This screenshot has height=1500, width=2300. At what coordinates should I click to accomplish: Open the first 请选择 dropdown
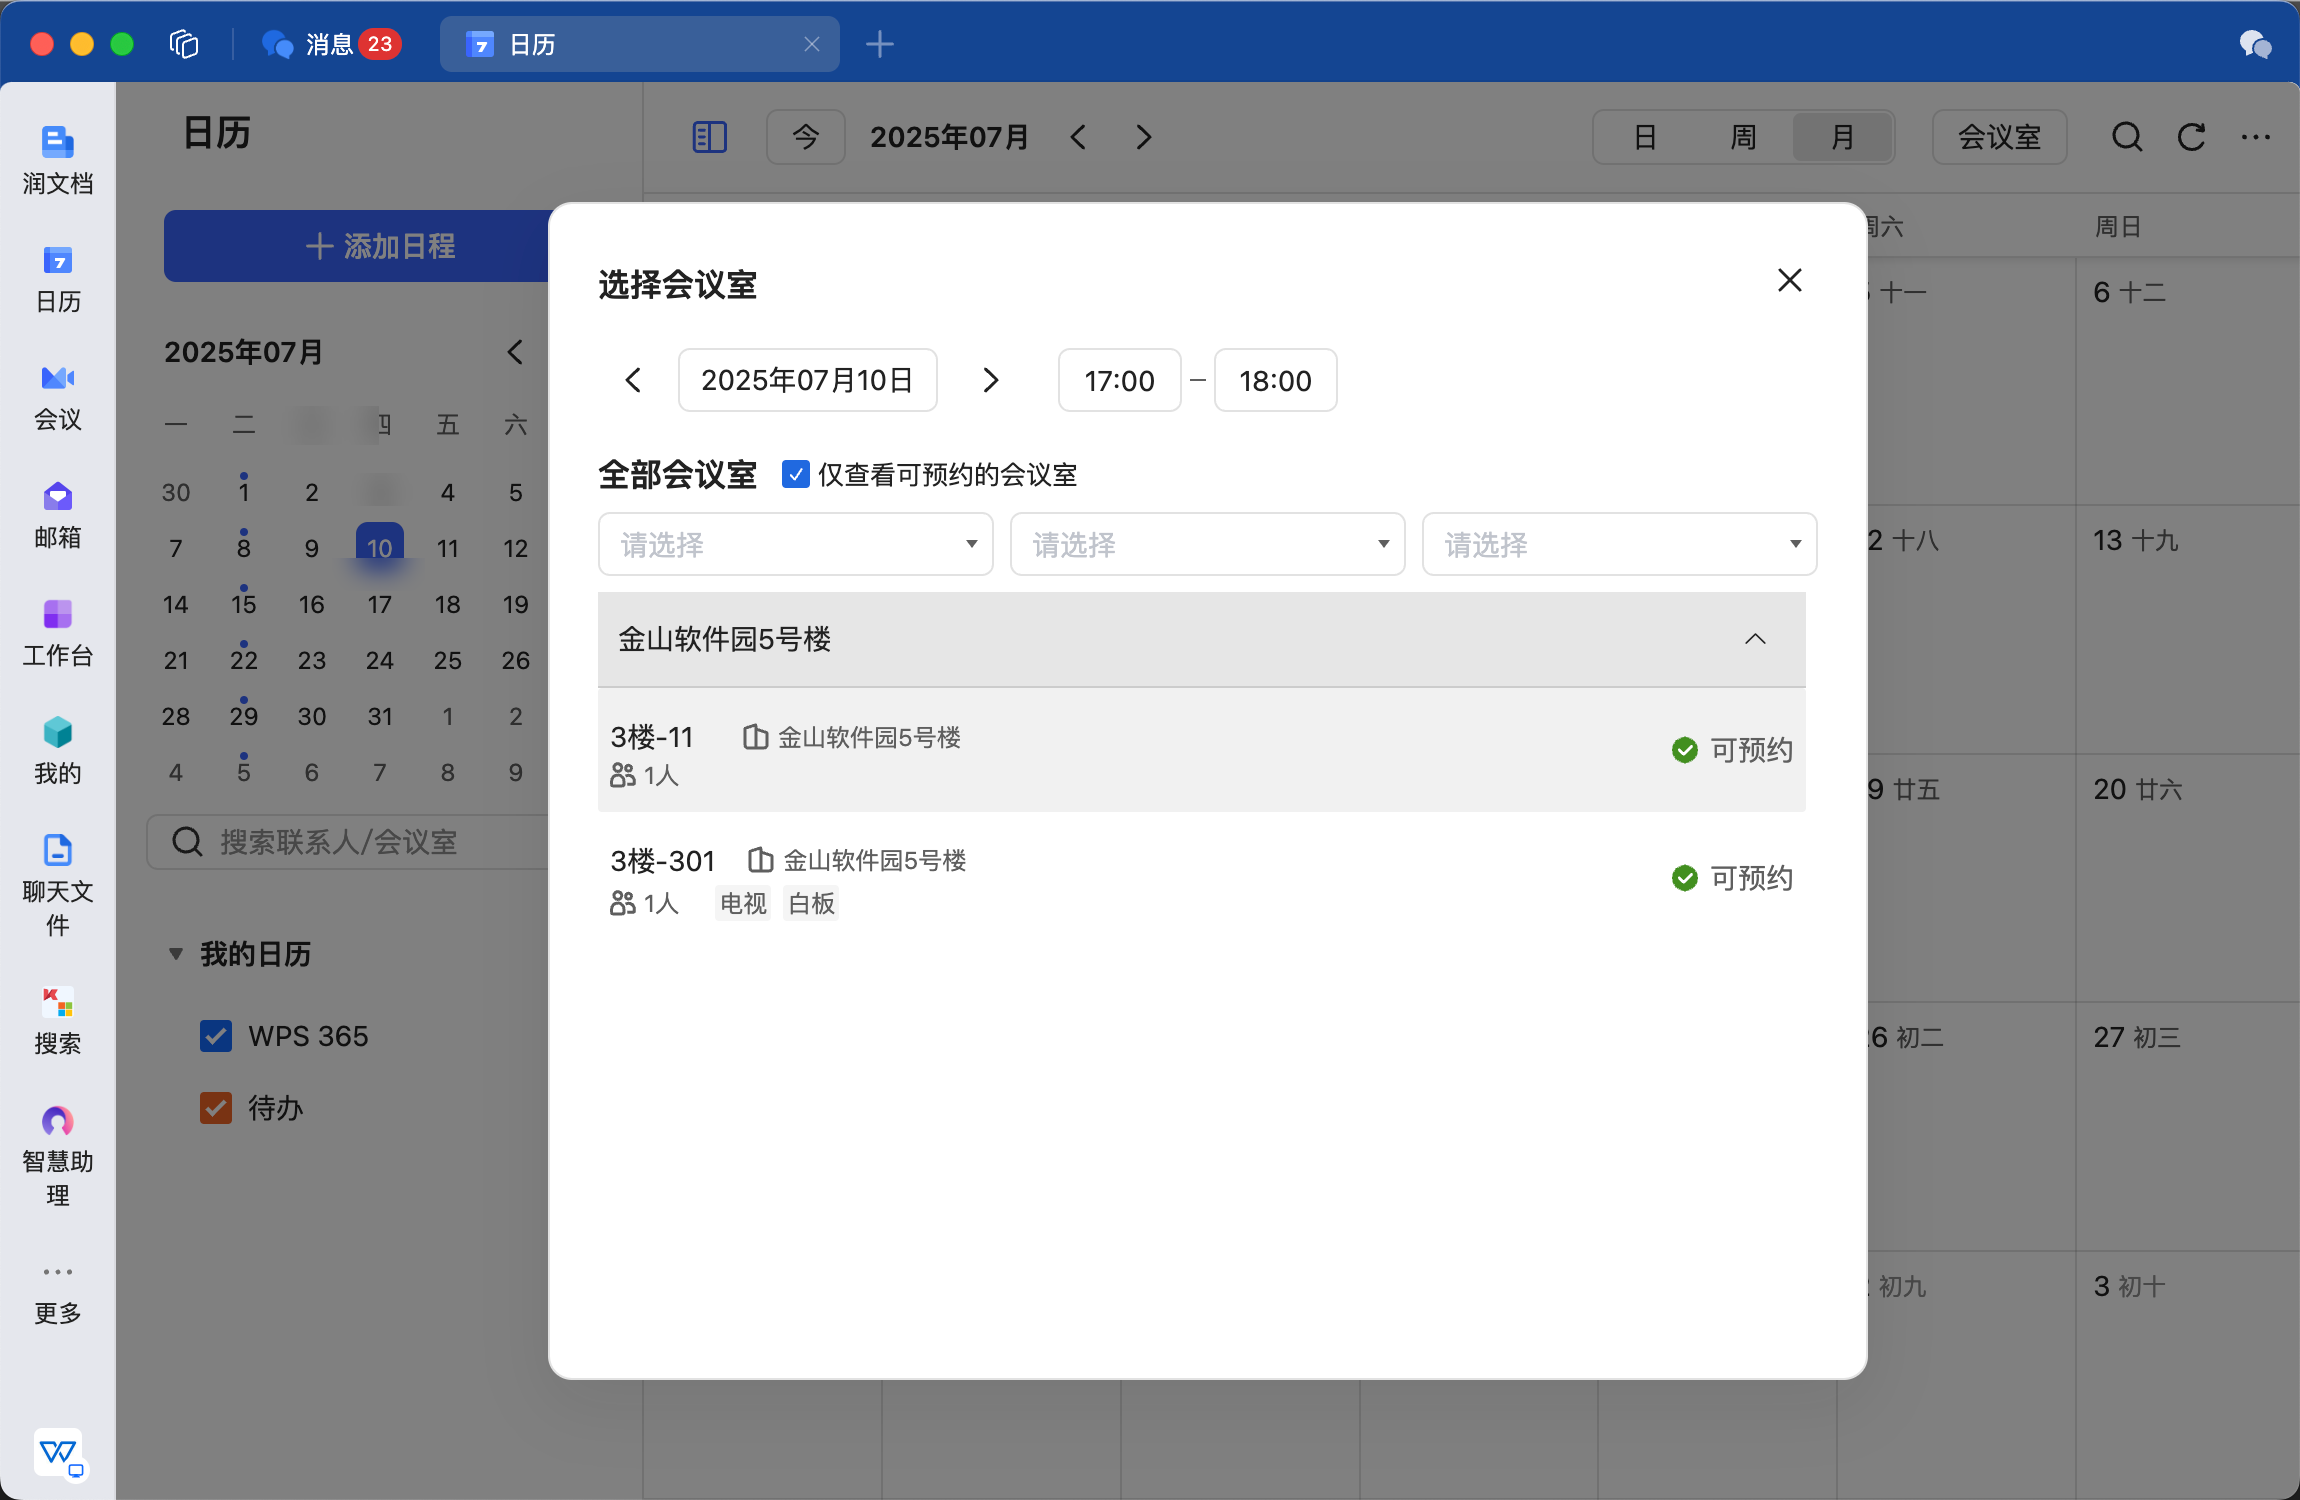pos(796,544)
